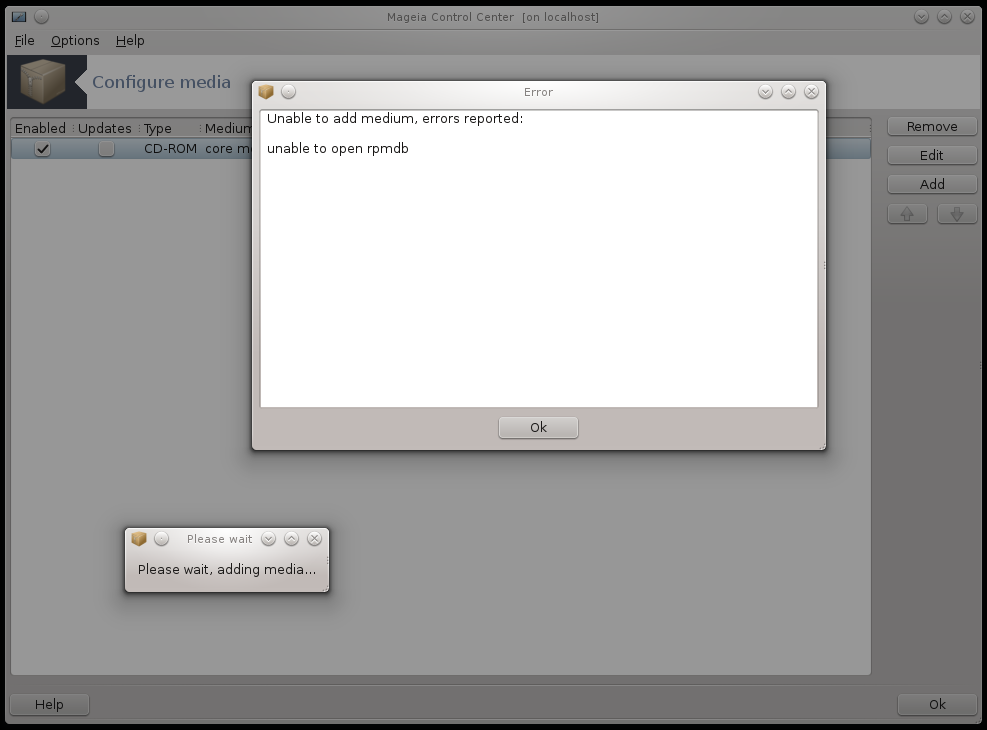987x730 pixels.
Task: Click the Remove button
Action: point(932,126)
